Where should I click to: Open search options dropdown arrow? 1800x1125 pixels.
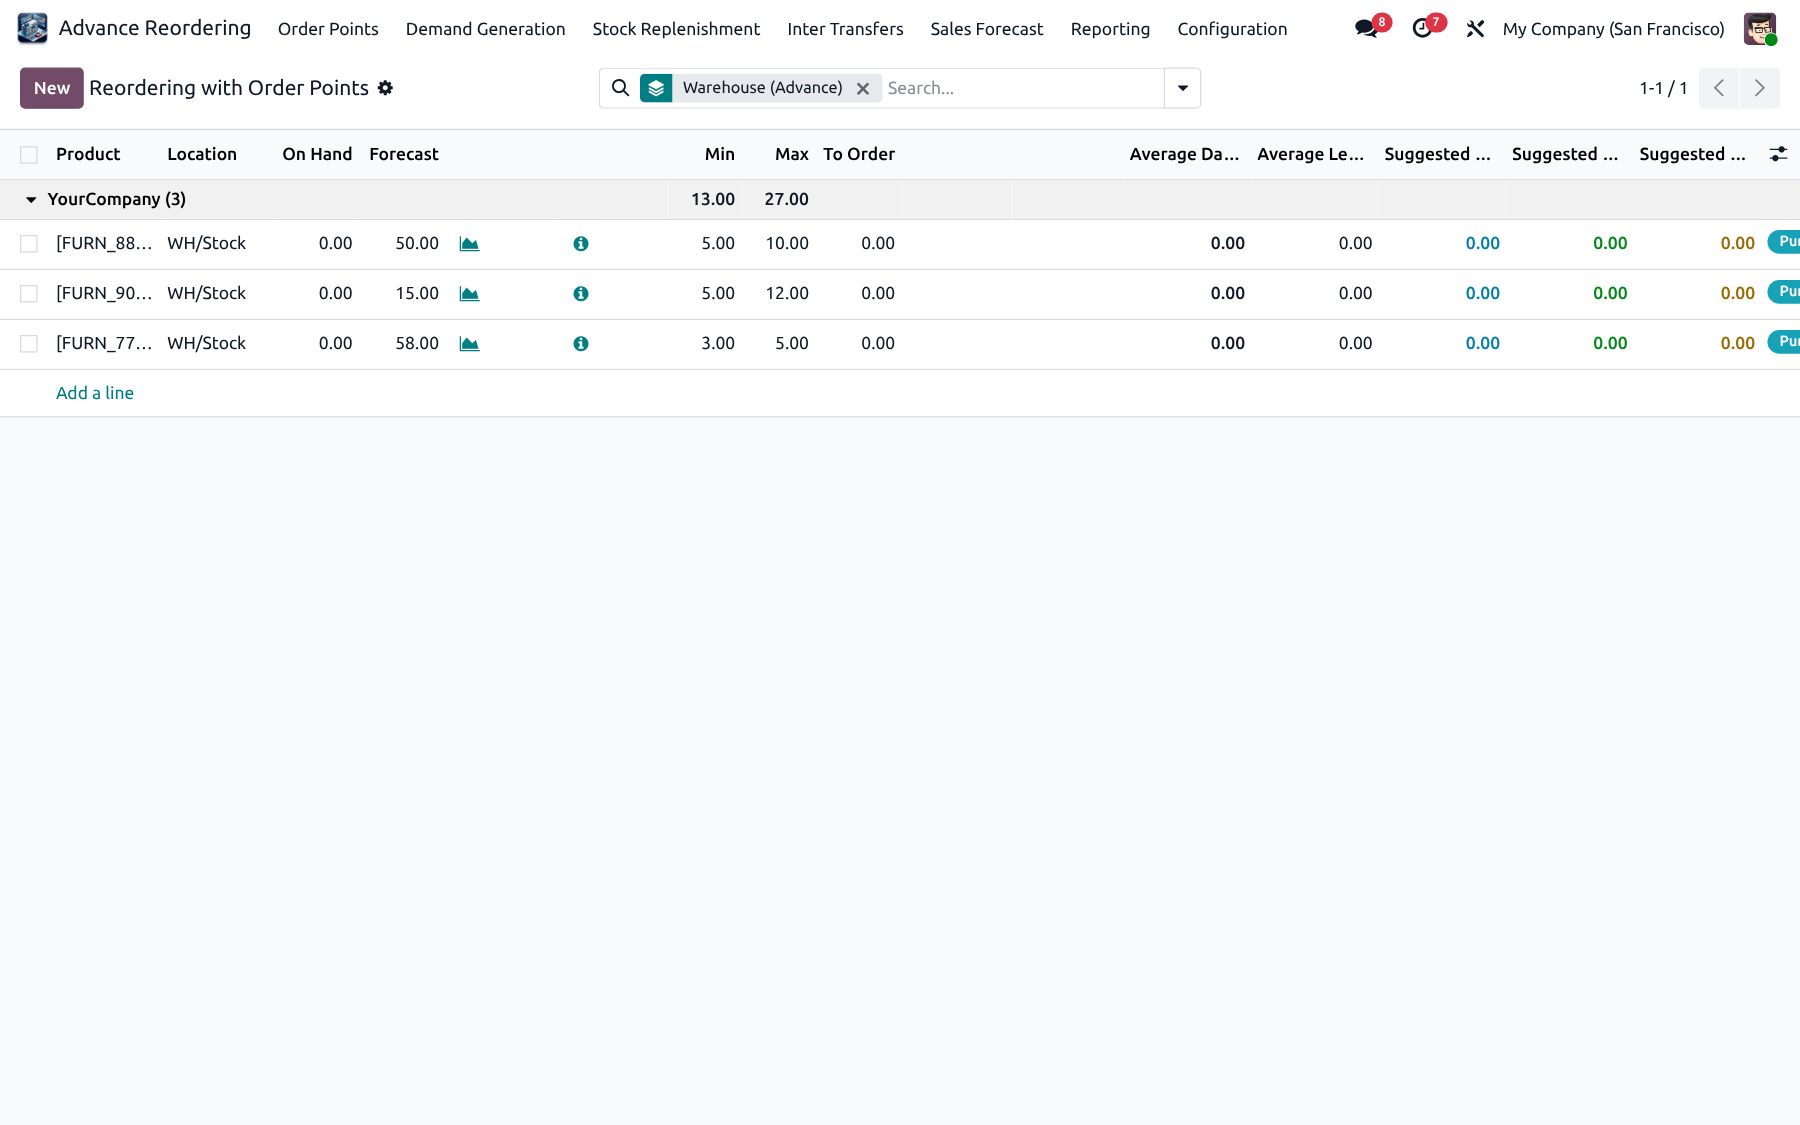(1183, 88)
